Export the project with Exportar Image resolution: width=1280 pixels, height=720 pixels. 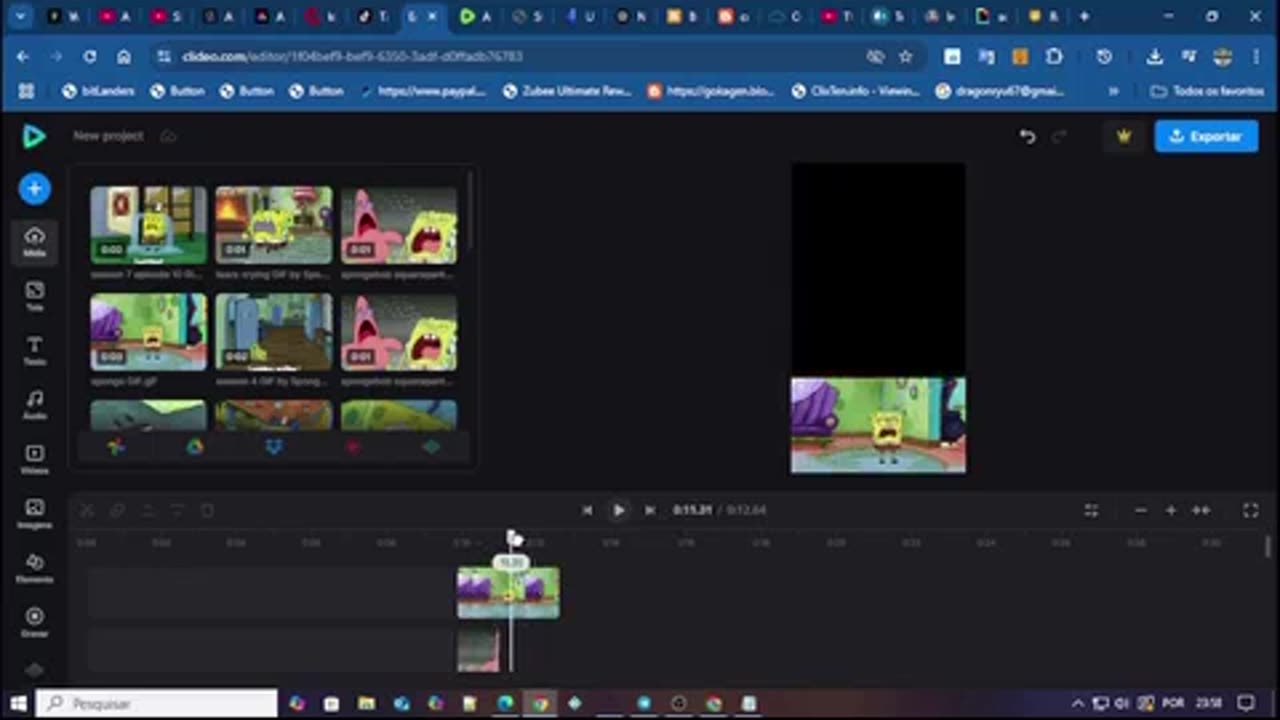click(1206, 136)
